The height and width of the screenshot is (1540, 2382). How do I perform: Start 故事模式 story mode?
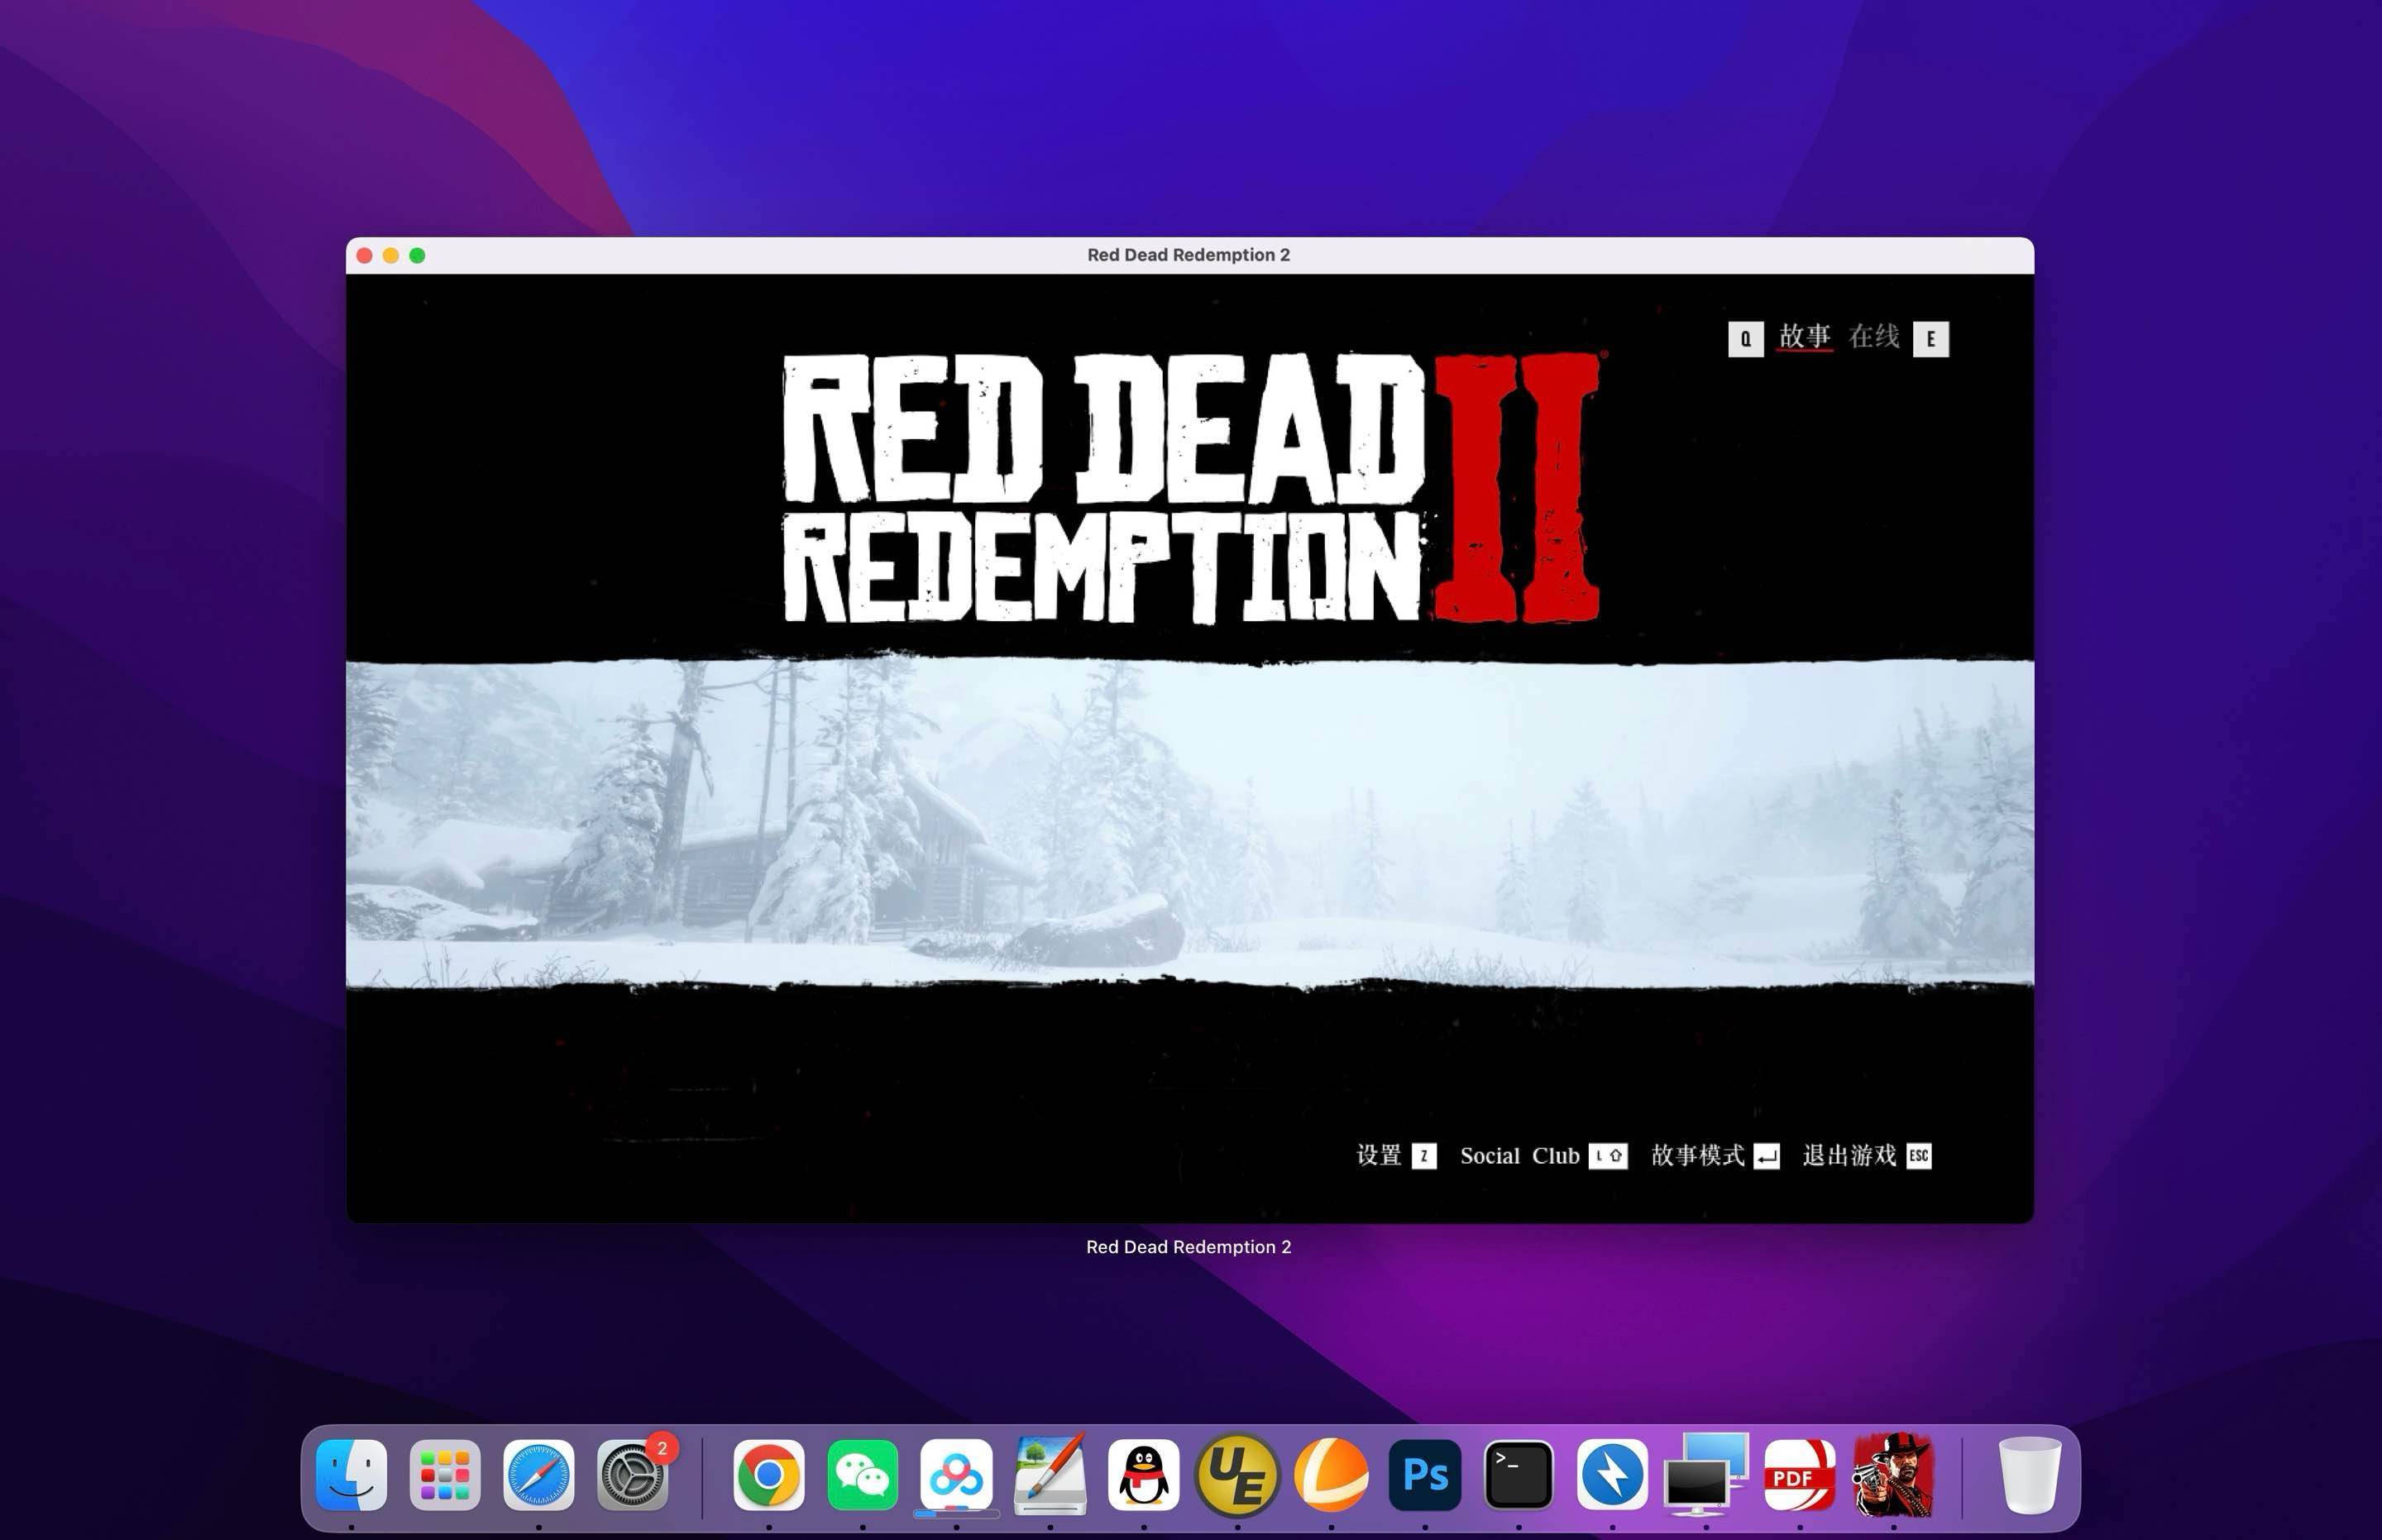pos(1697,1156)
